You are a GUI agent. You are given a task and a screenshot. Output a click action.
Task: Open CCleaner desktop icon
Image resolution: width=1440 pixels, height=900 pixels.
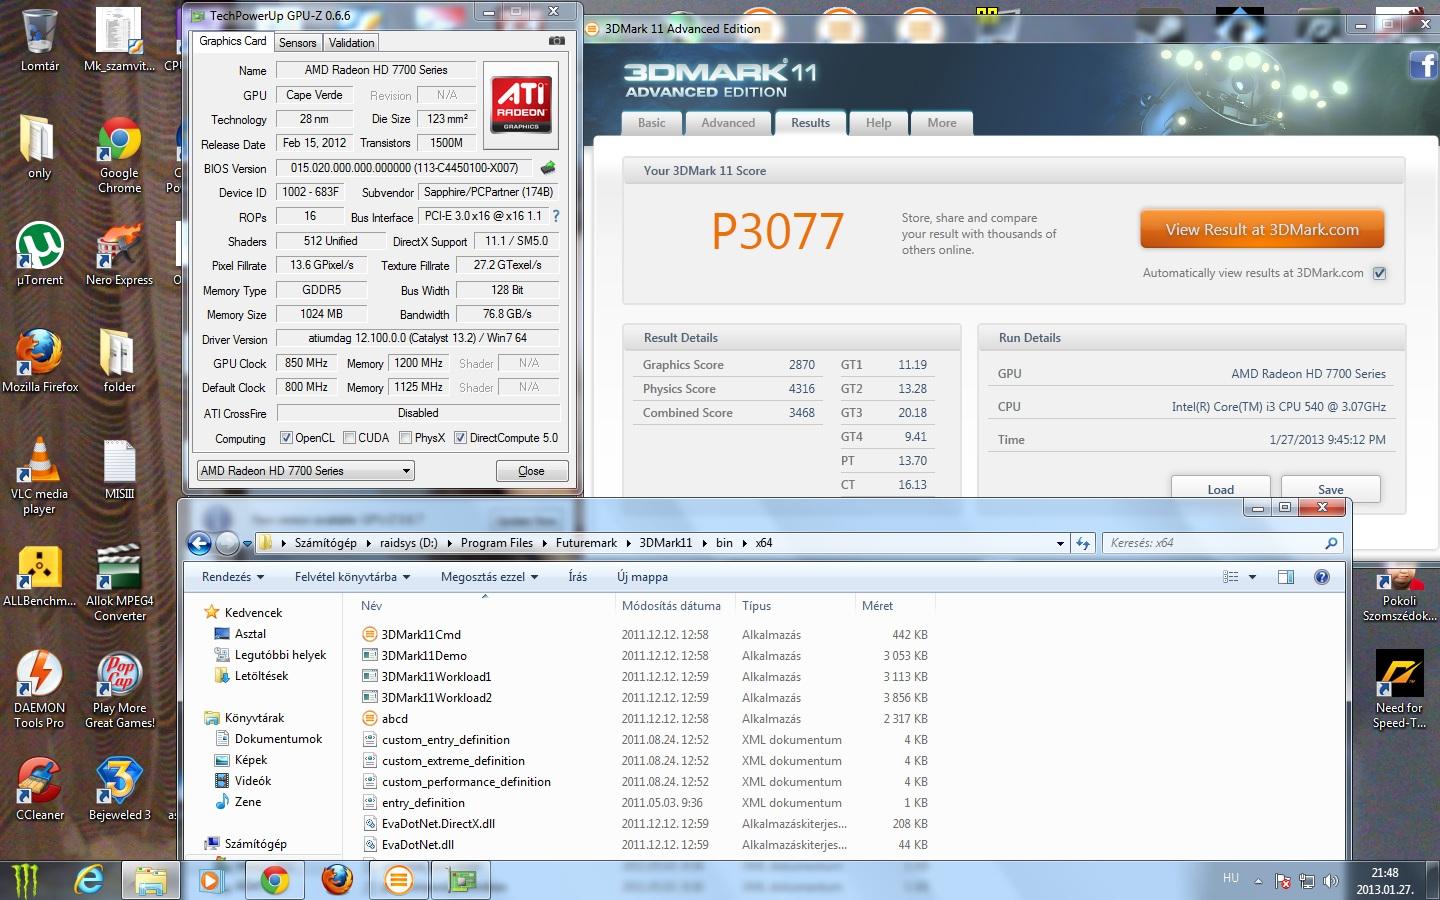[39, 790]
